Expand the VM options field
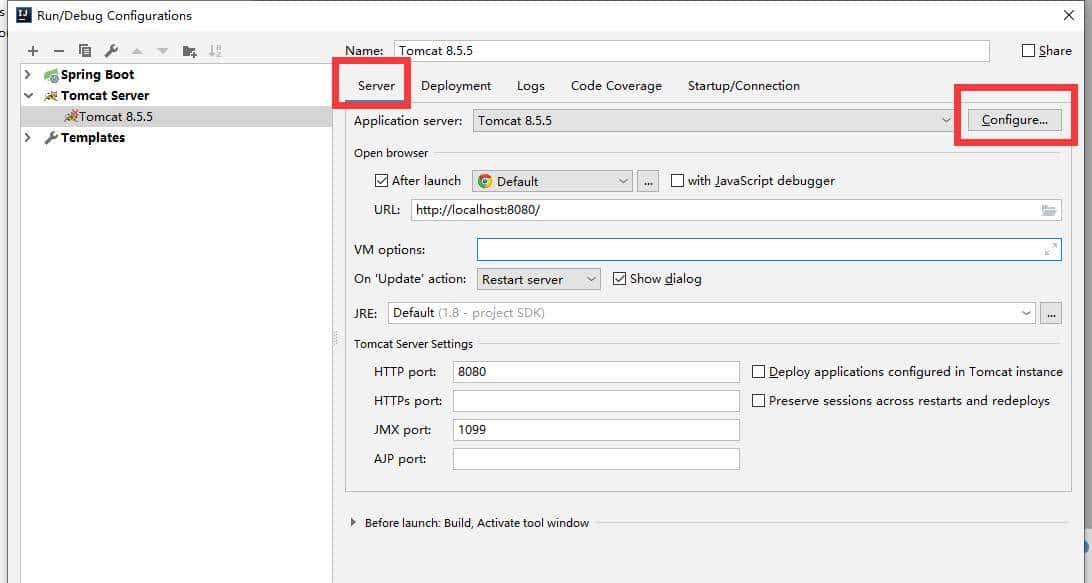 (x=1050, y=249)
